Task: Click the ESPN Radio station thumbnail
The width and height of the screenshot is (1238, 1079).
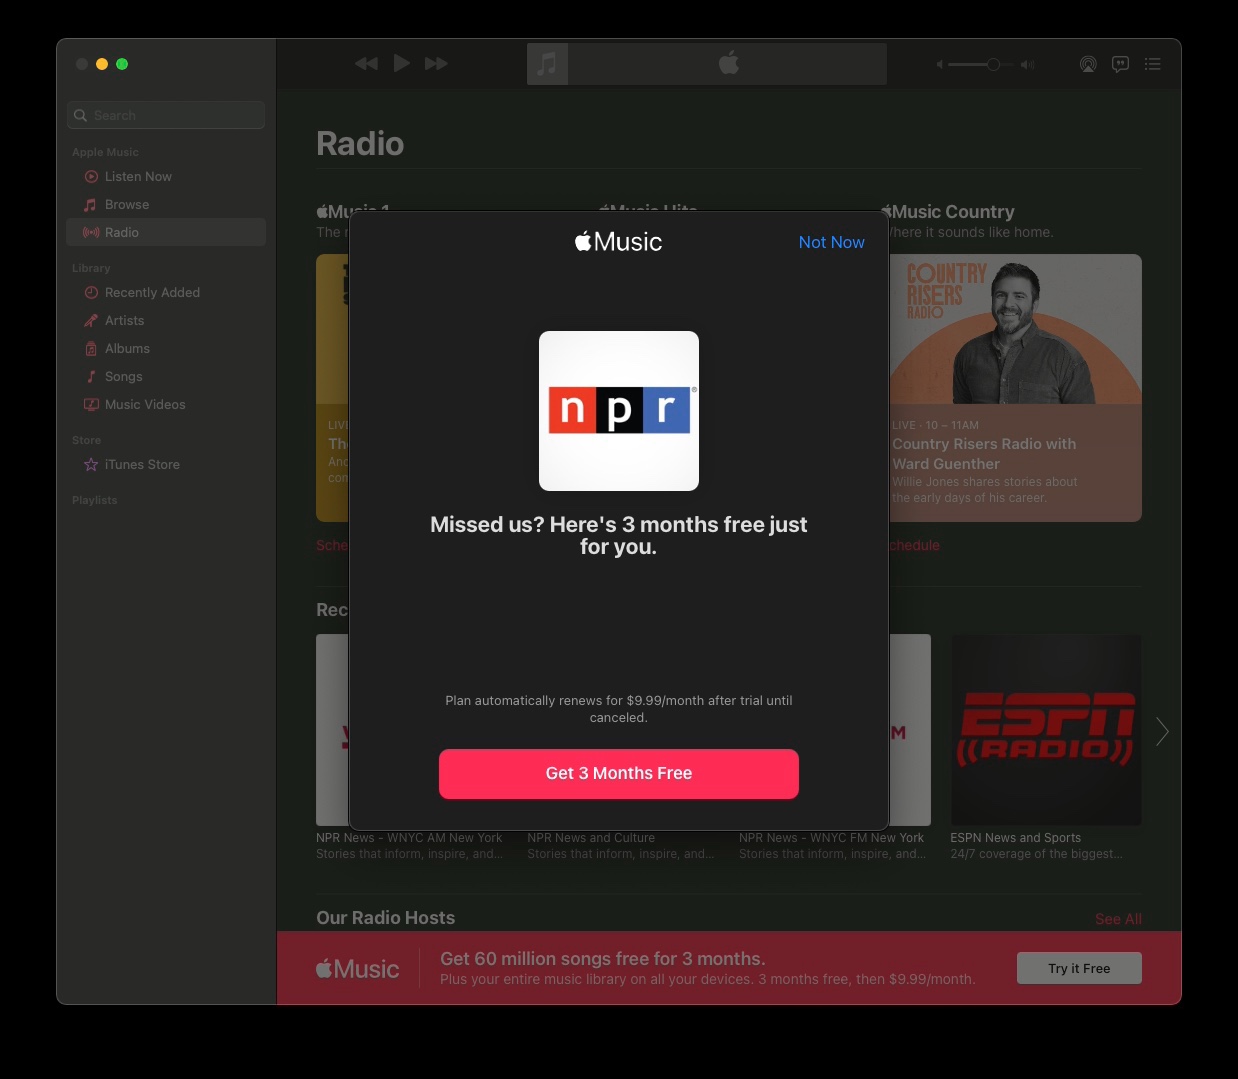Action: [1046, 730]
